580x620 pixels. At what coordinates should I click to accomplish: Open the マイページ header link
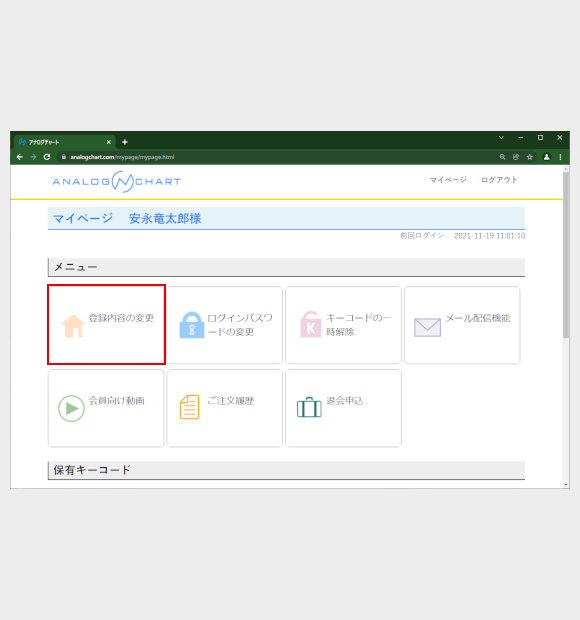click(448, 180)
